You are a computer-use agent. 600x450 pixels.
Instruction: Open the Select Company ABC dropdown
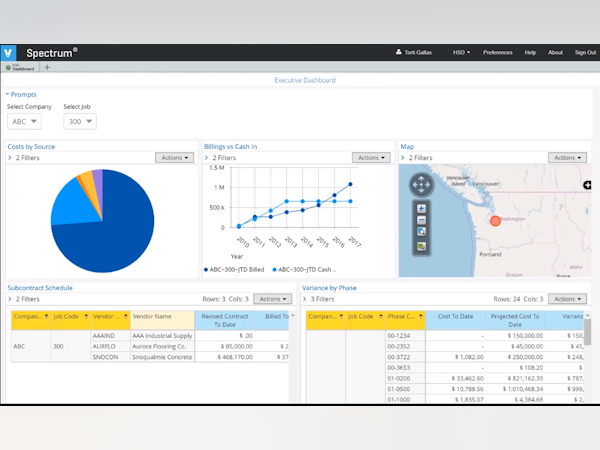click(x=24, y=121)
